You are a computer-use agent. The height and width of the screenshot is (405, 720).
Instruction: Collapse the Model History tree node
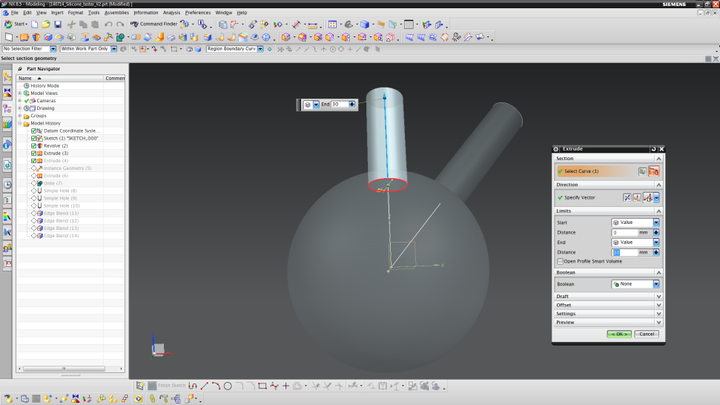click(20, 124)
